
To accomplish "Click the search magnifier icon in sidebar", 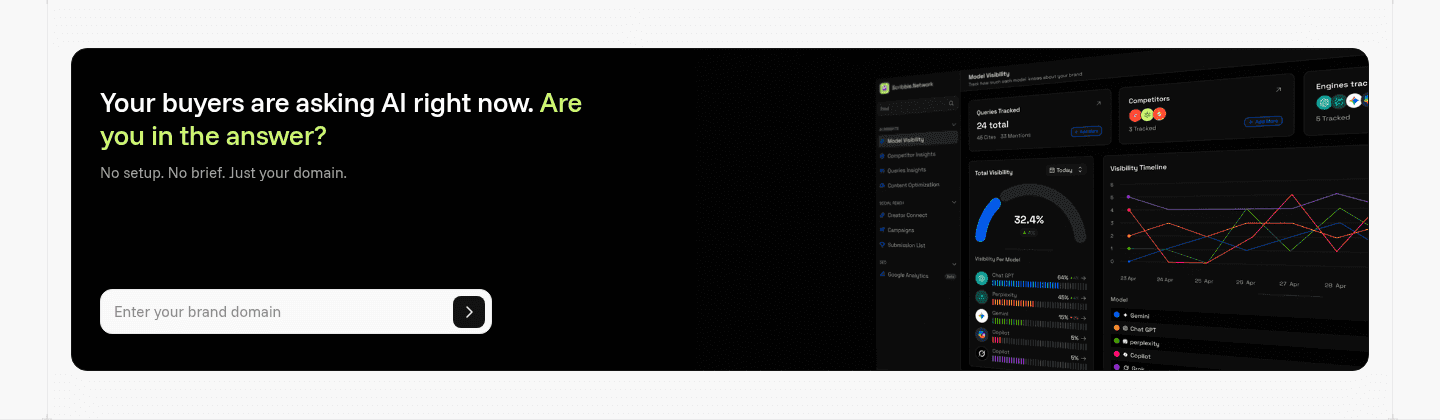I will 951,103.
